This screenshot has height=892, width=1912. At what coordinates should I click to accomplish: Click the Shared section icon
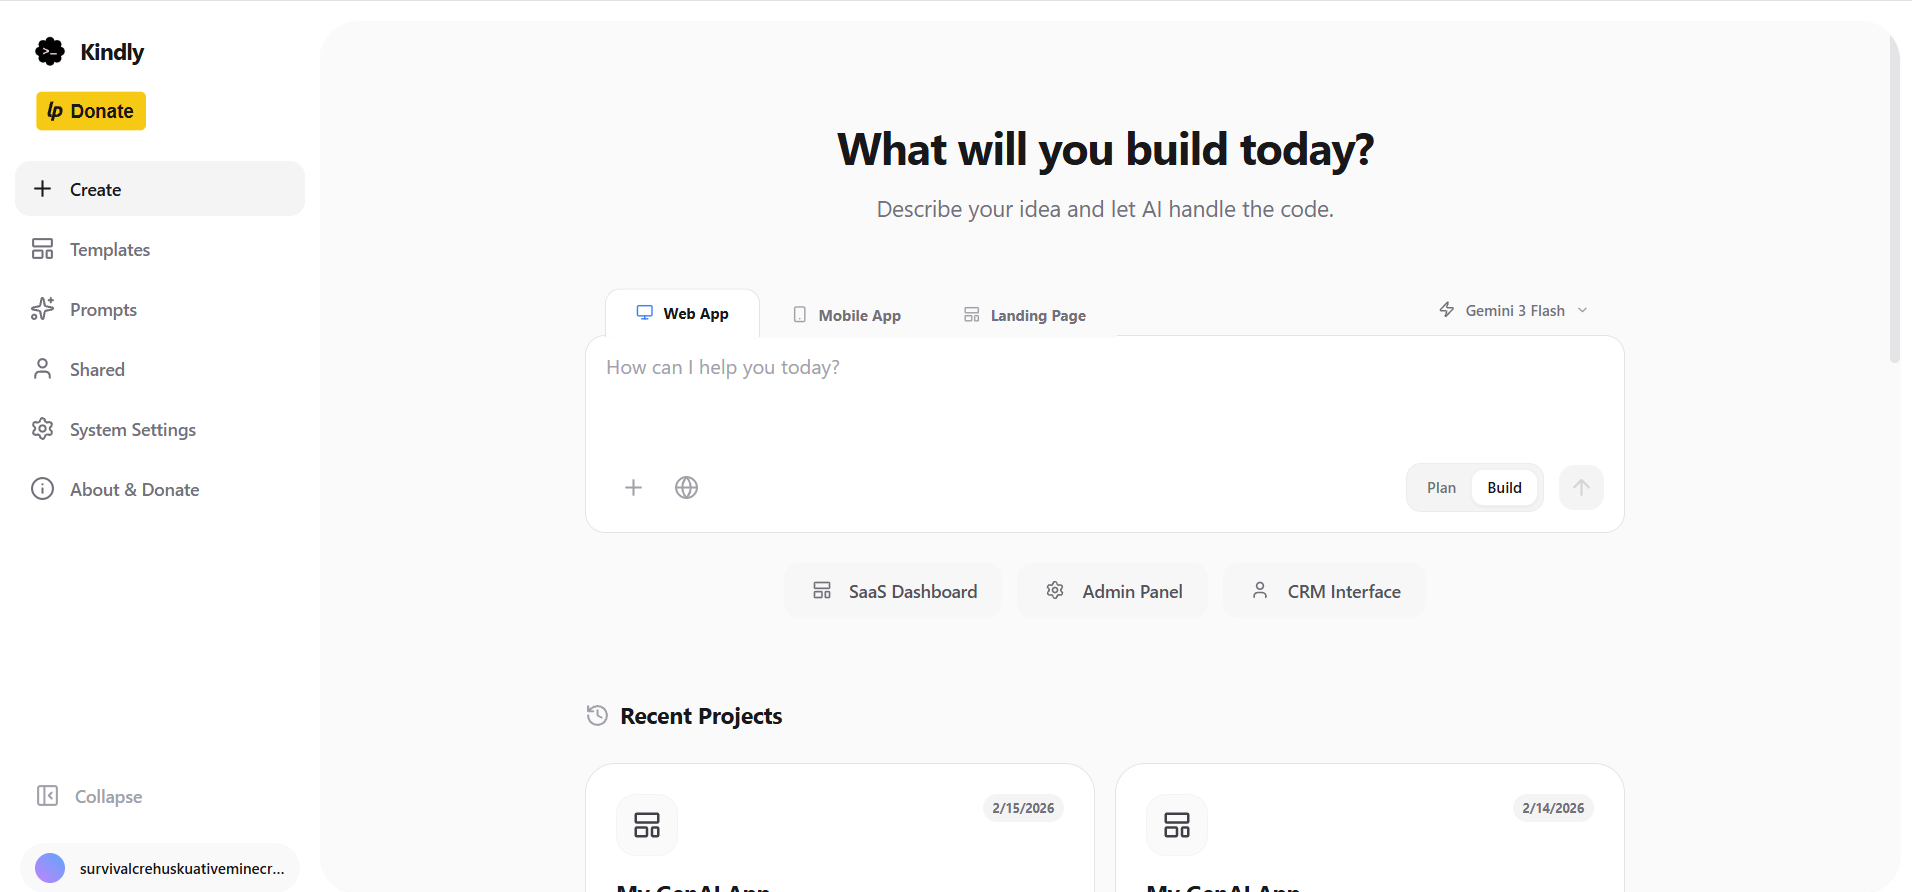click(x=42, y=369)
